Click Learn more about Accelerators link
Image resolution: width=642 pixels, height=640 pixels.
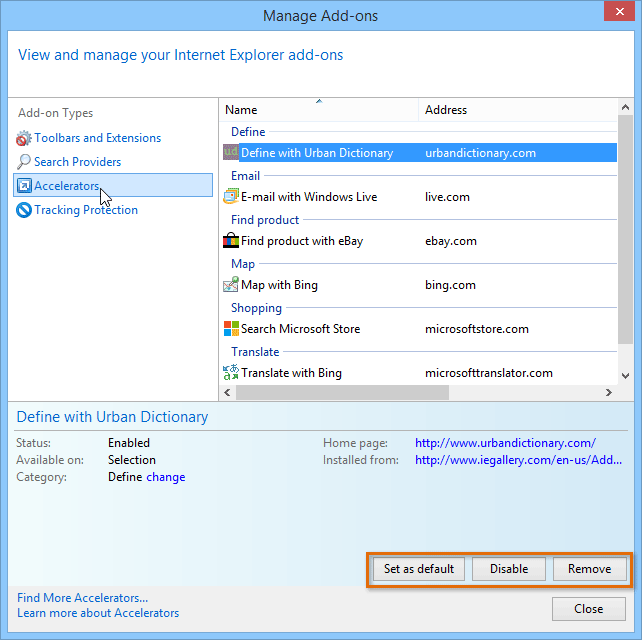(x=98, y=613)
